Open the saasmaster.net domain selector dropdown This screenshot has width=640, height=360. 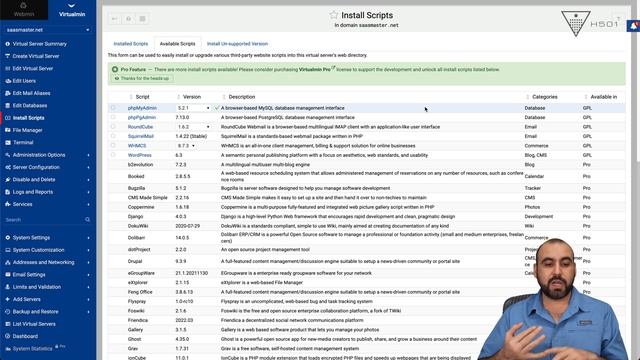pyautogui.click(x=48, y=30)
